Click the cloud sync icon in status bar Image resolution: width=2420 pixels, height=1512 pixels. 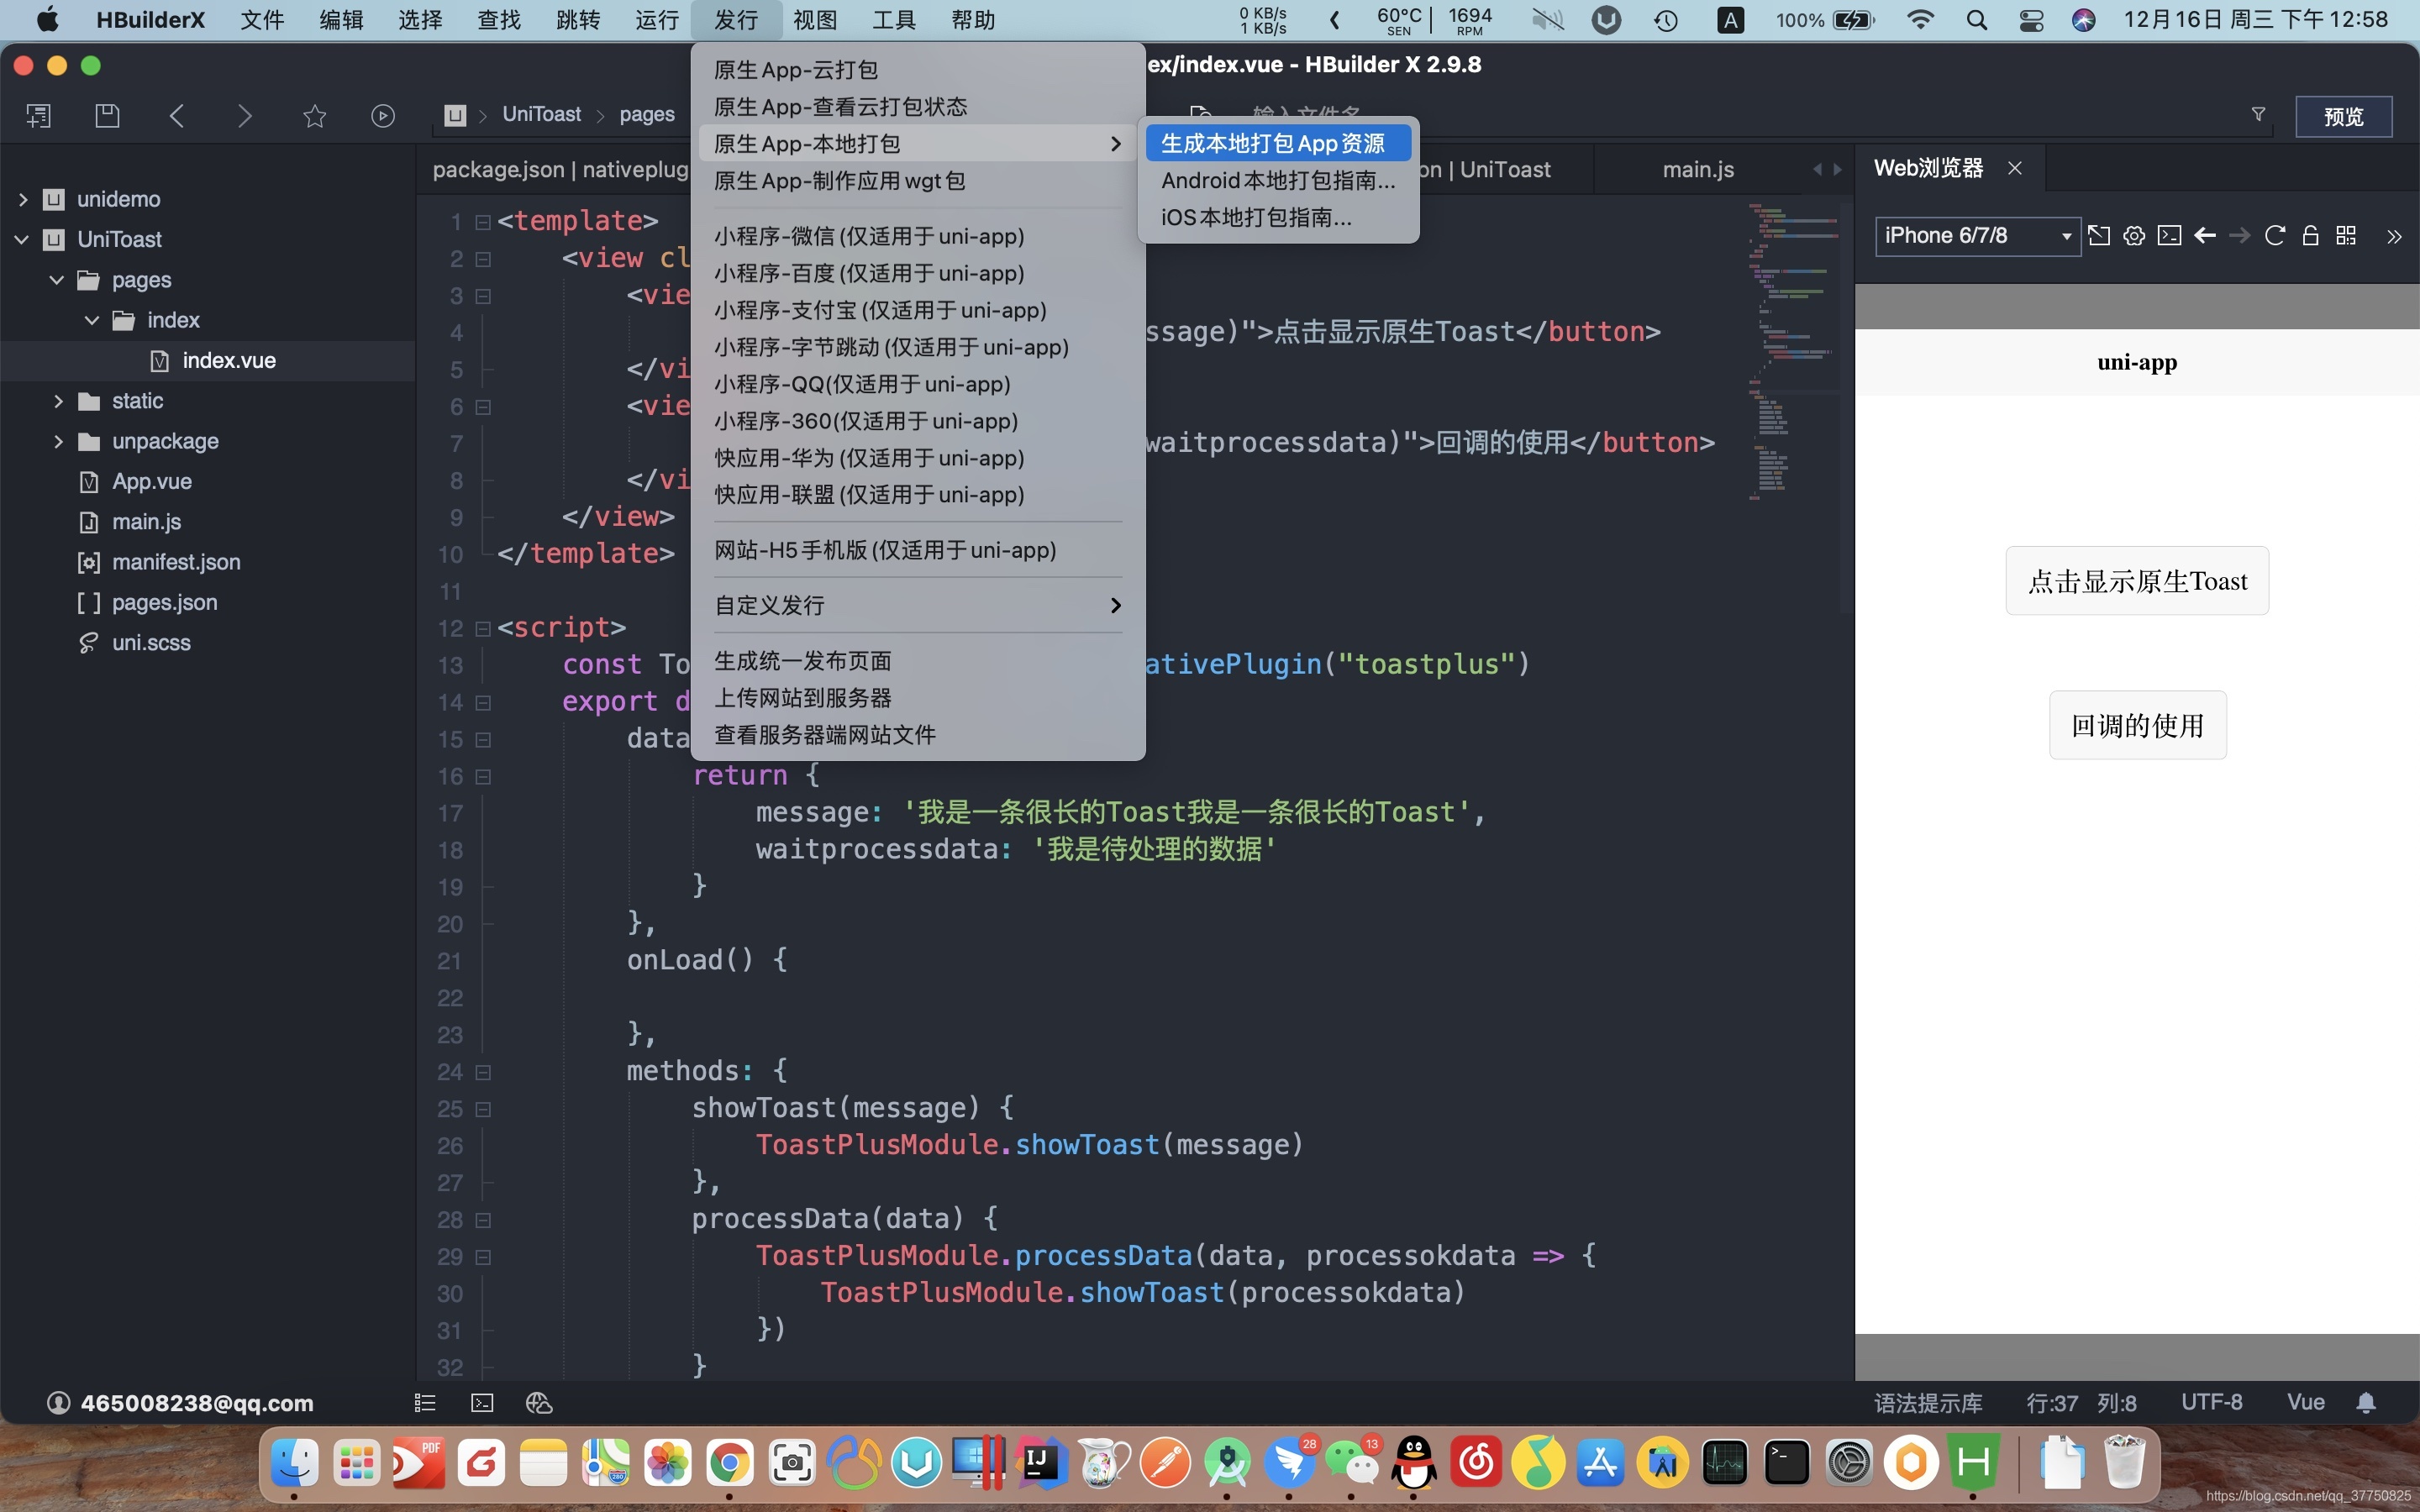(x=539, y=1403)
